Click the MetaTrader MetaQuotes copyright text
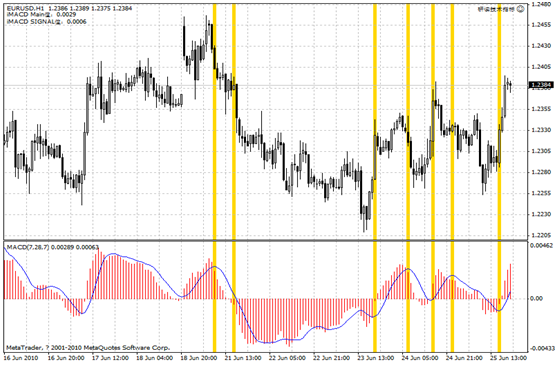The image size is (557, 365). (88, 348)
